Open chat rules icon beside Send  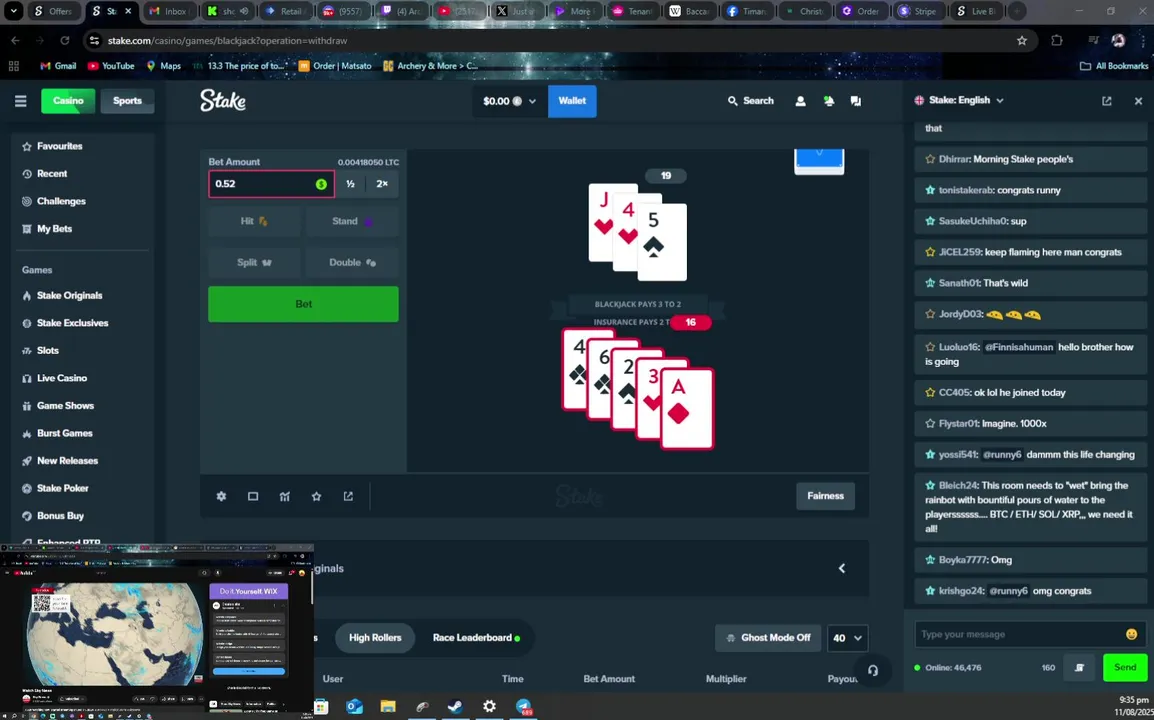click(1079, 668)
